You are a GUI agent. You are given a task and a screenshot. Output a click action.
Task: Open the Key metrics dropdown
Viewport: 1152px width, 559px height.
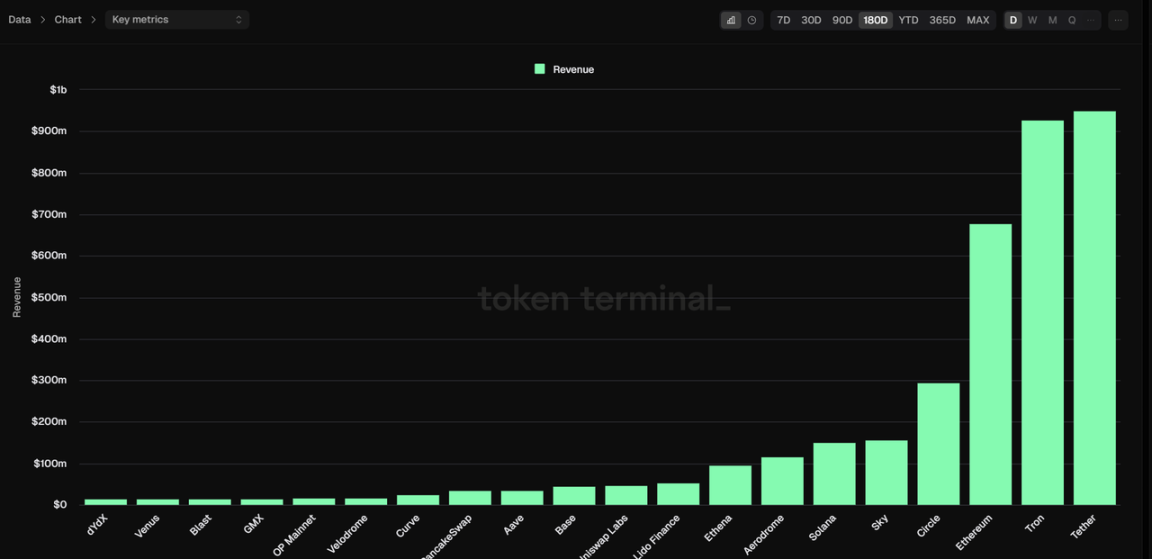point(176,20)
